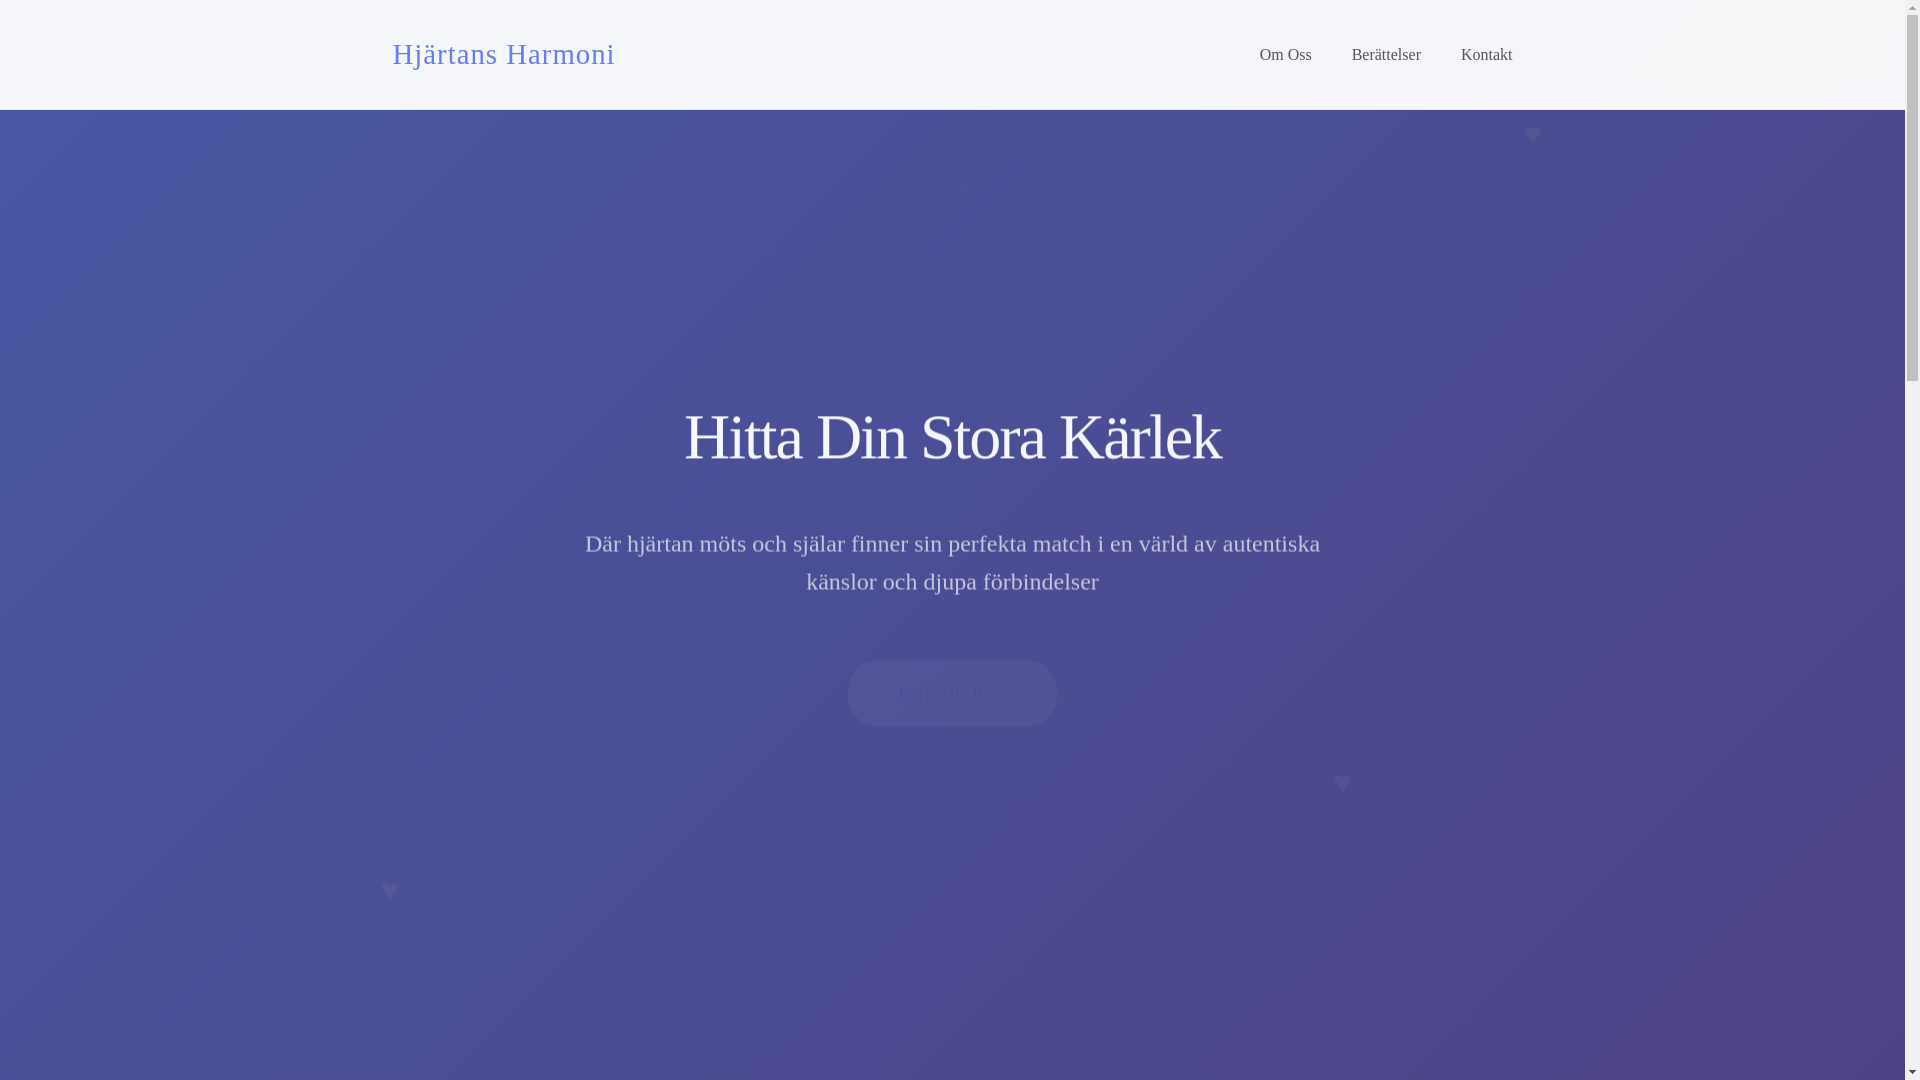Click the Hitta Din Stora Kärlek heading
1920x1080 pixels.
tap(952, 437)
